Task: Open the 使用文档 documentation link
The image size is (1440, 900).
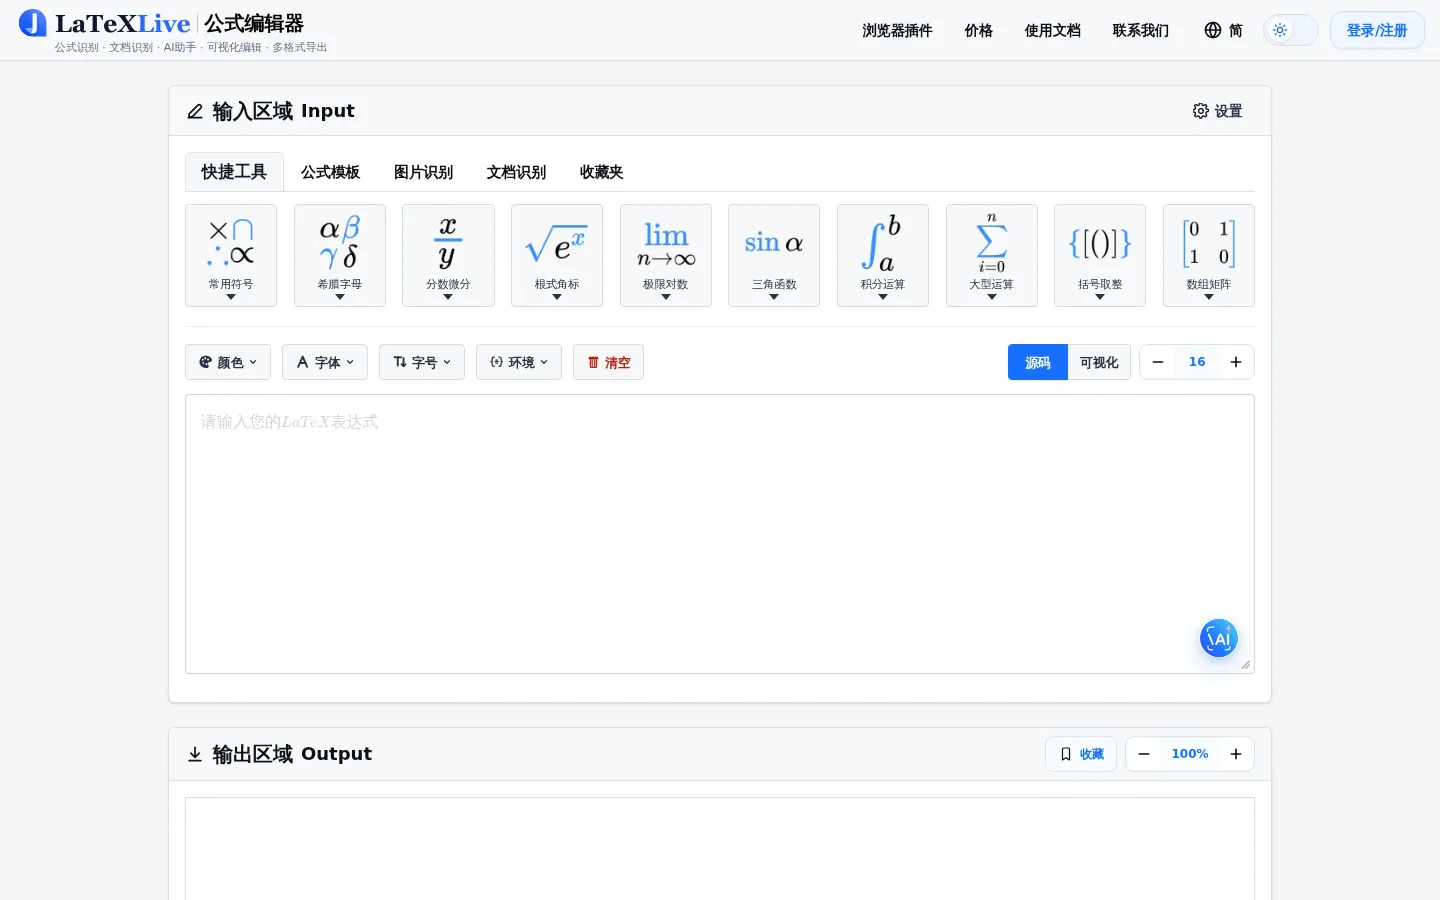Action: (x=1053, y=31)
